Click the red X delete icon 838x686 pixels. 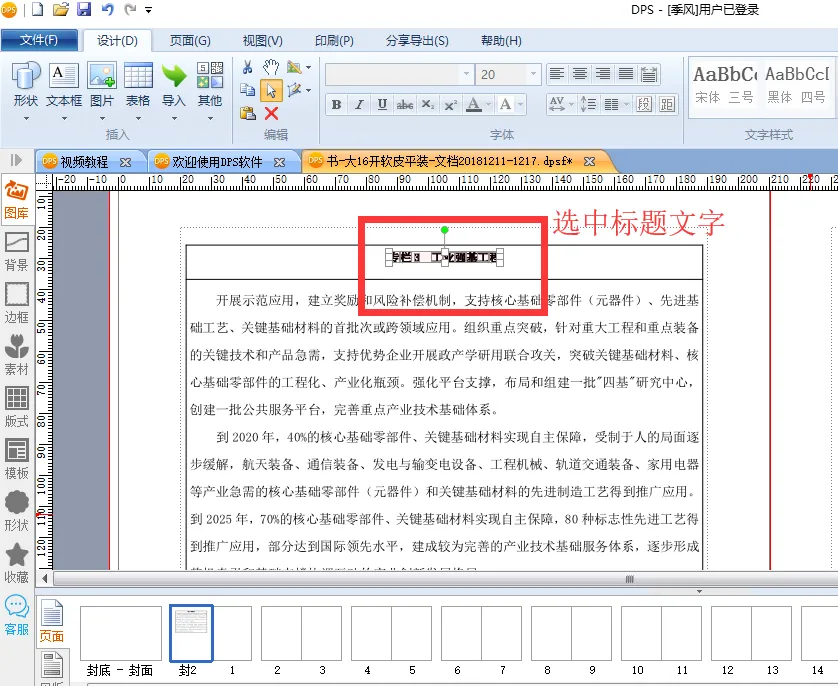tap(271, 113)
